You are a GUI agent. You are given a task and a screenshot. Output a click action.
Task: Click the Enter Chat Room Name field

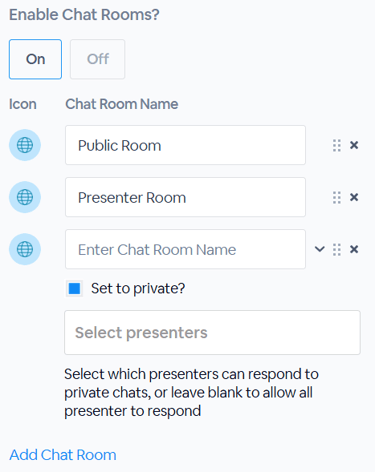[185, 249]
